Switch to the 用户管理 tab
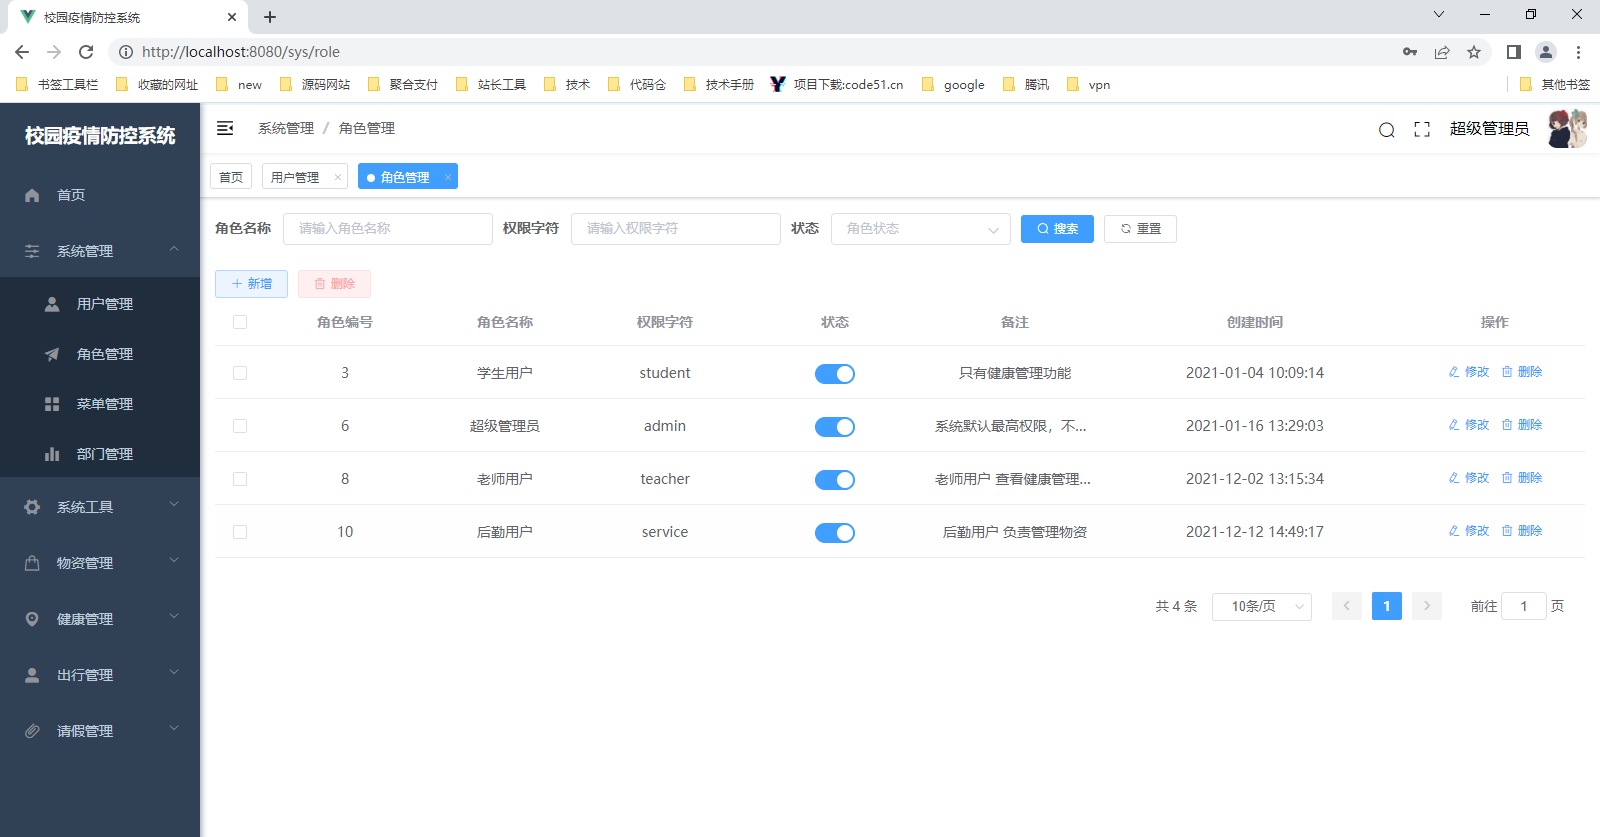 click(x=295, y=177)
